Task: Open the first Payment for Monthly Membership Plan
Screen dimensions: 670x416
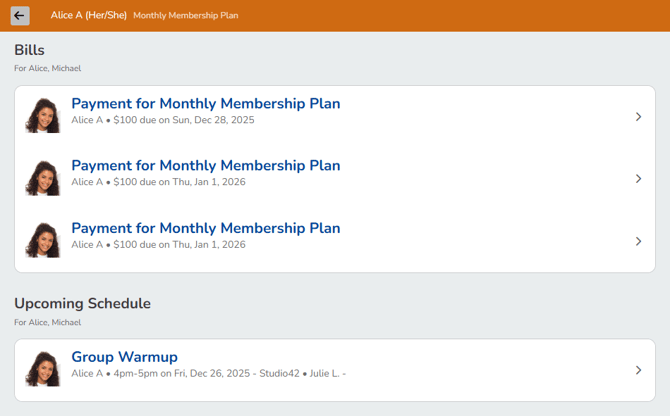Action: (205, 104)
